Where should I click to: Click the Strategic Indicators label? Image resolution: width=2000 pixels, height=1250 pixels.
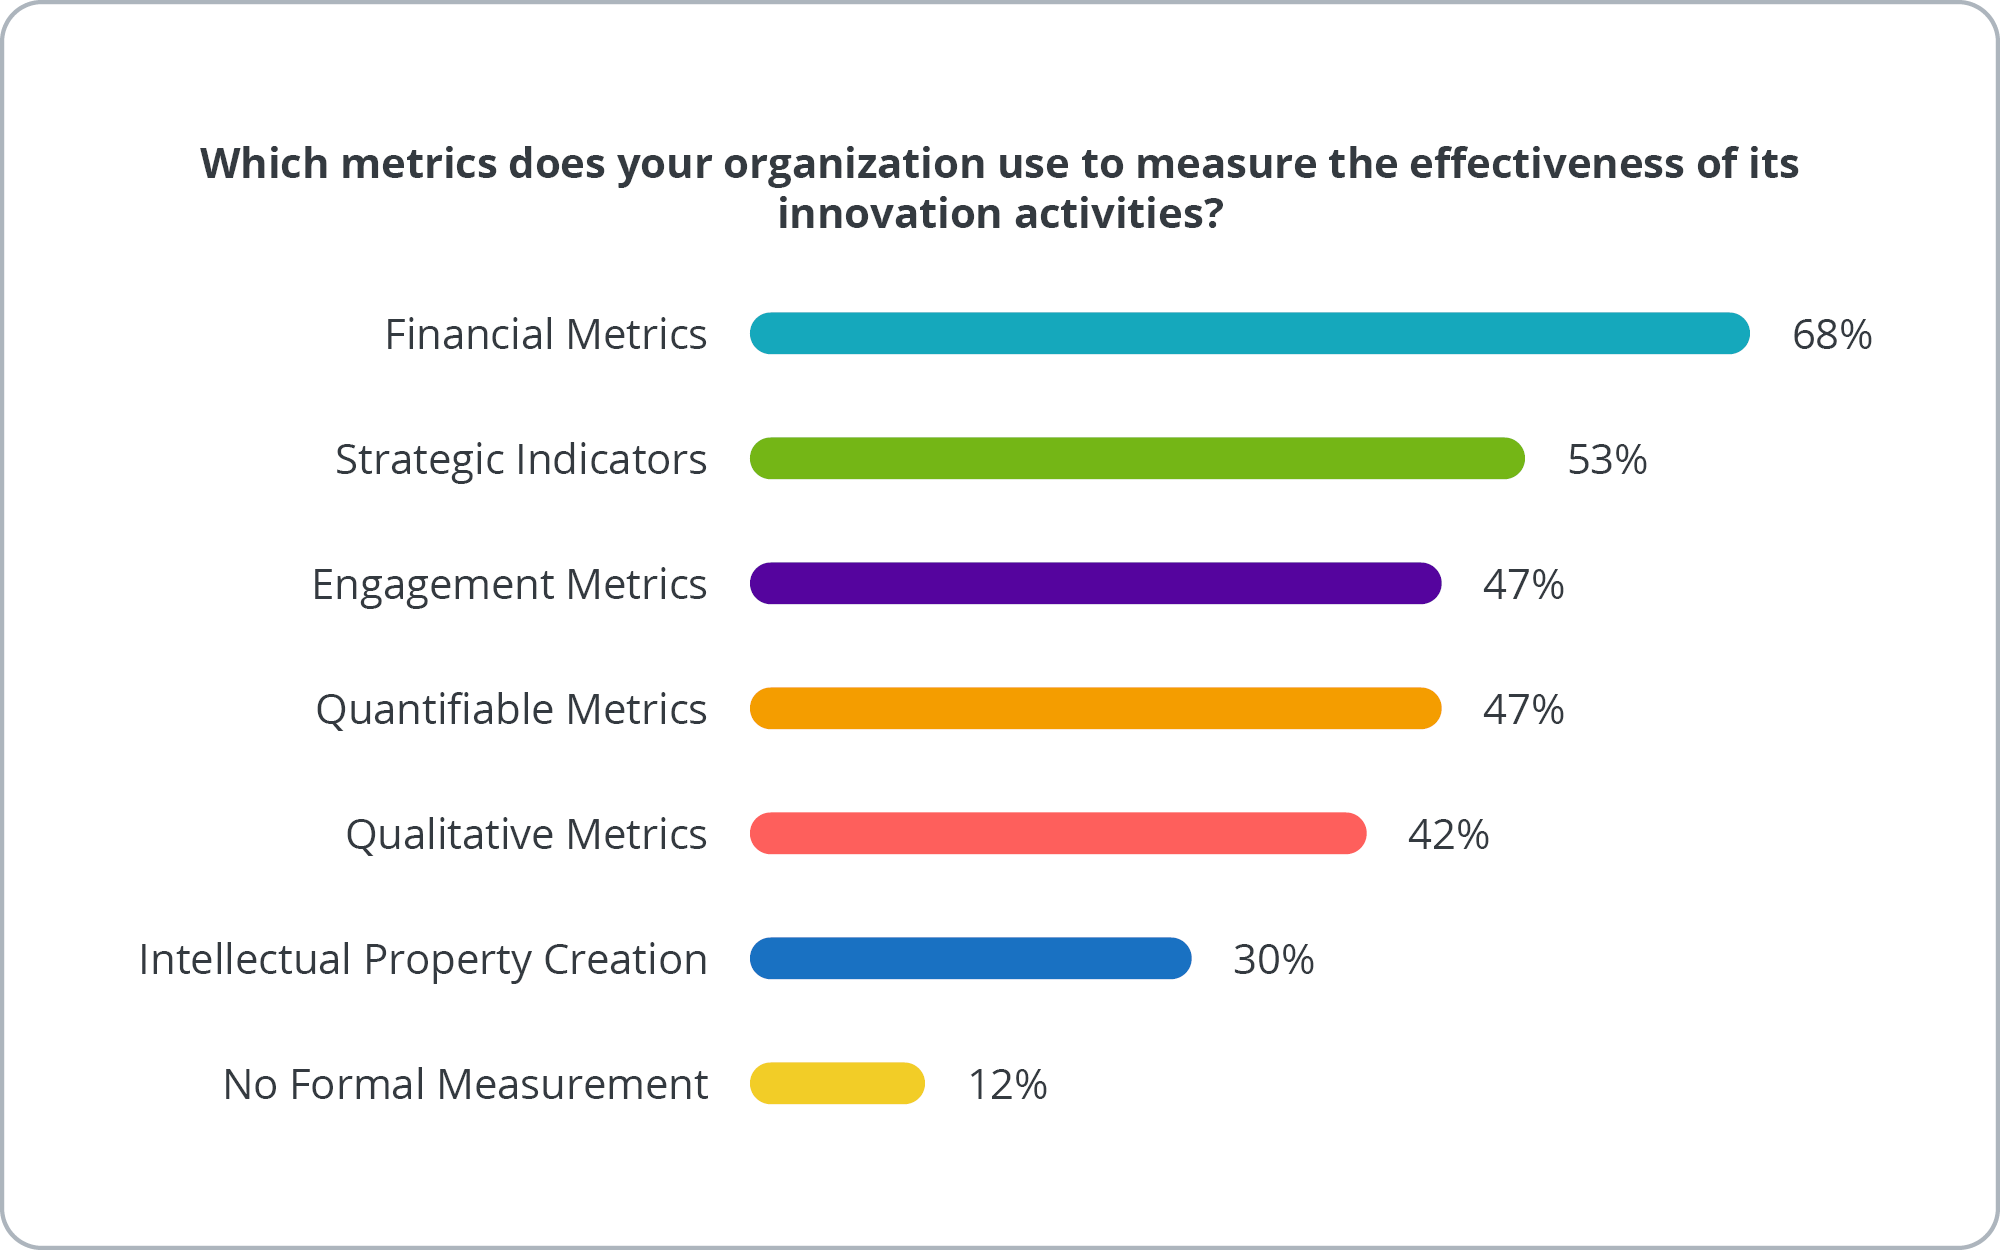point(521,459)
